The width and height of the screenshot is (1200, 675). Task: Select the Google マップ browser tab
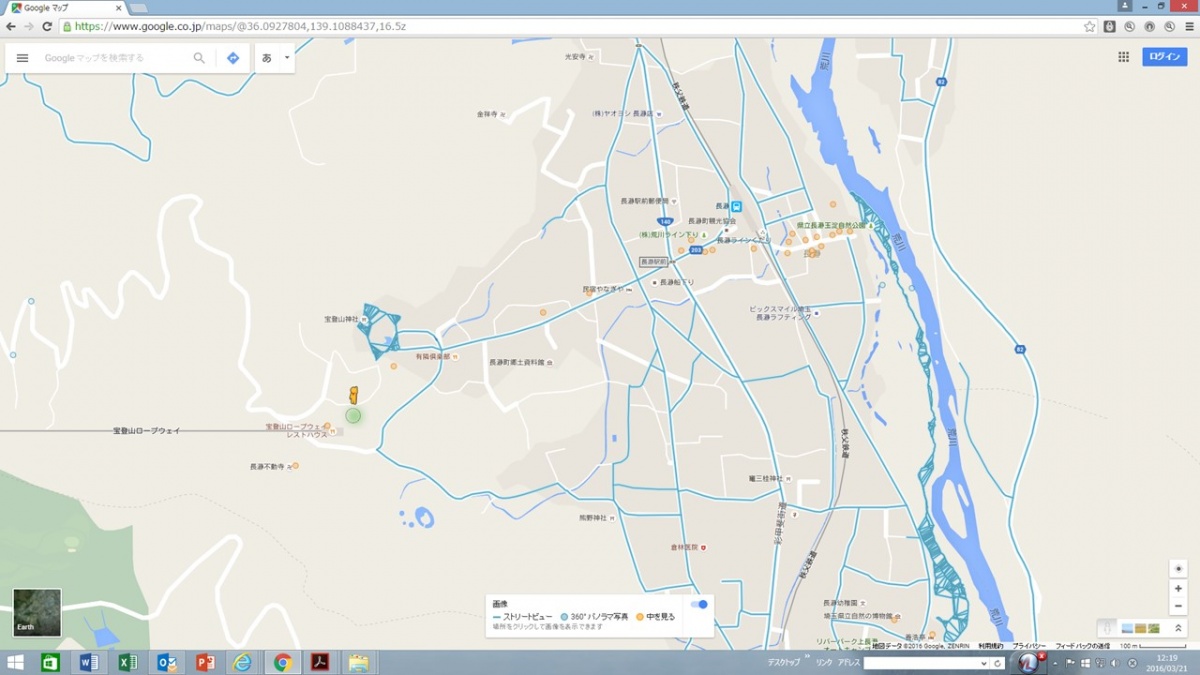pyautogui.click(x=60, y=8)
